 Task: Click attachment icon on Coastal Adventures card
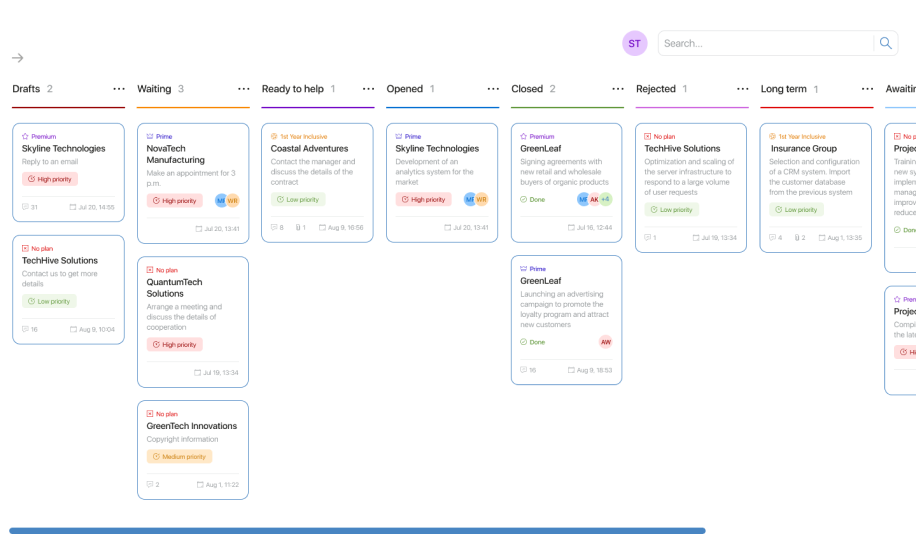[297, 227]
